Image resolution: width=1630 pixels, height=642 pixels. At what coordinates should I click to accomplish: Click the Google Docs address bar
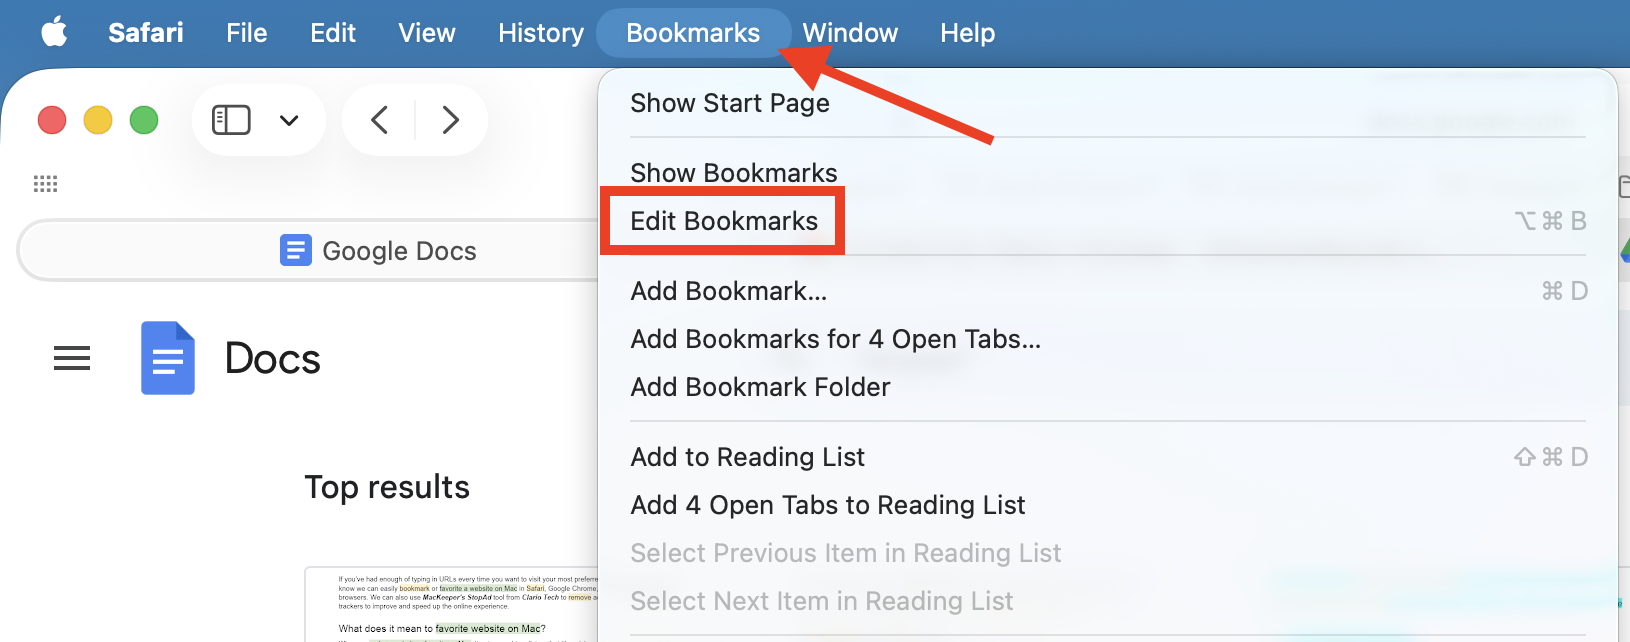(308, 250)
